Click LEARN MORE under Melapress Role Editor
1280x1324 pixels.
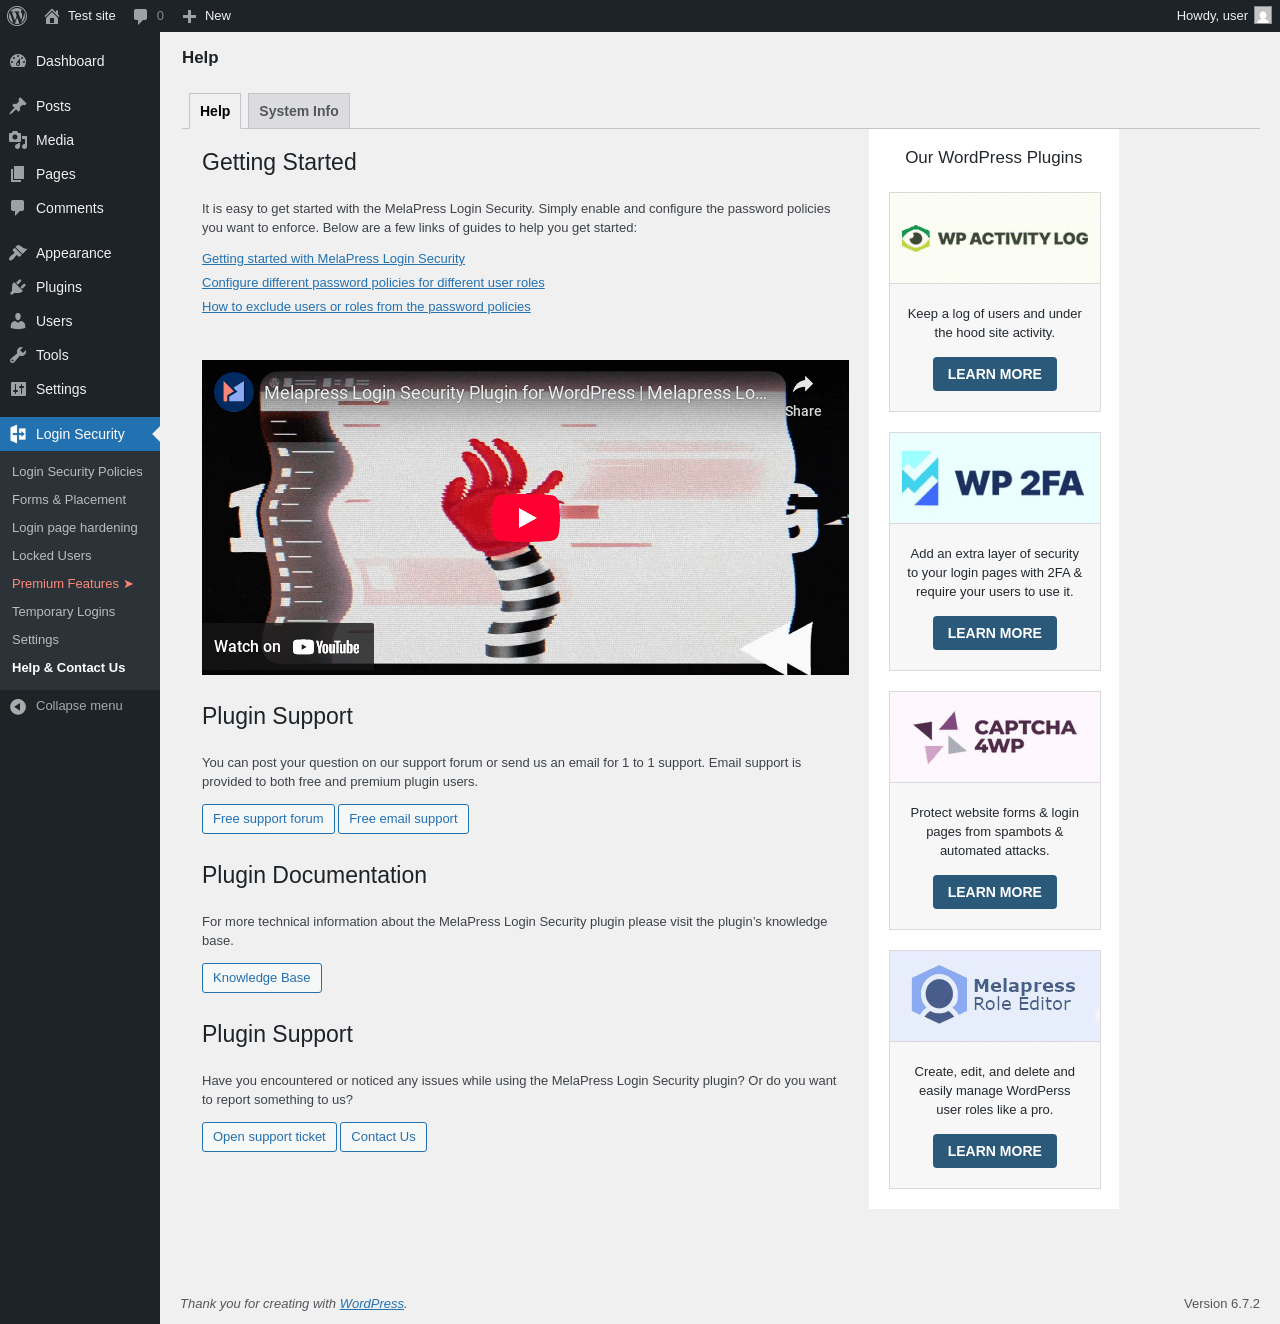(x=995, y=1151)
